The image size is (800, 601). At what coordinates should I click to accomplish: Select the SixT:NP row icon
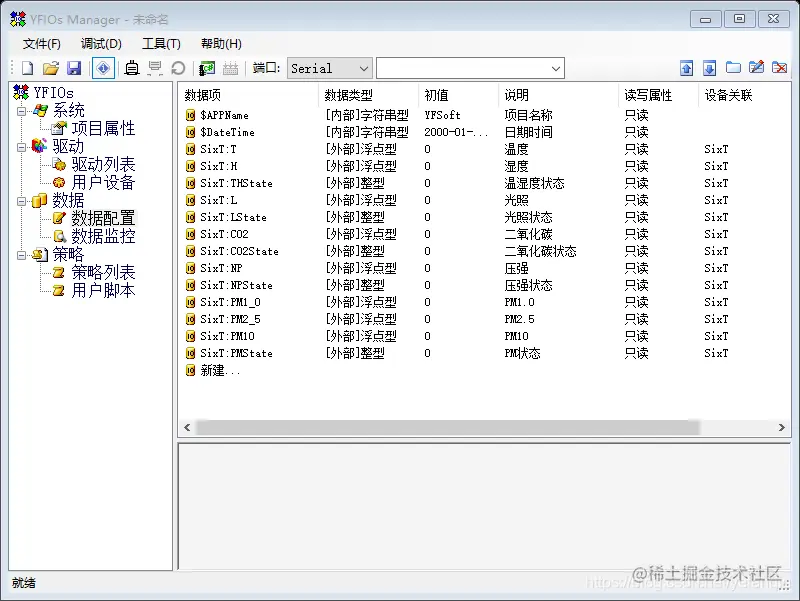point(190,268)
